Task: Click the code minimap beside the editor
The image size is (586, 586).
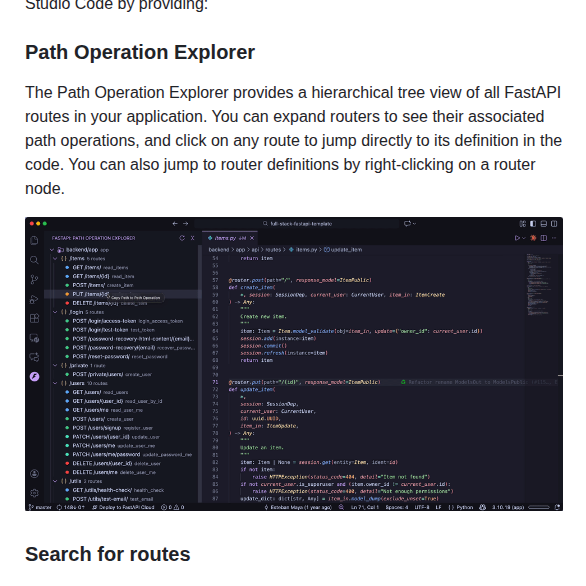Action: 539,284
